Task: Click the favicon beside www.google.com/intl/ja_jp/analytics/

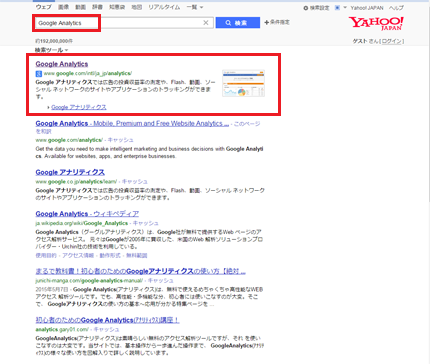Action: 39,74
